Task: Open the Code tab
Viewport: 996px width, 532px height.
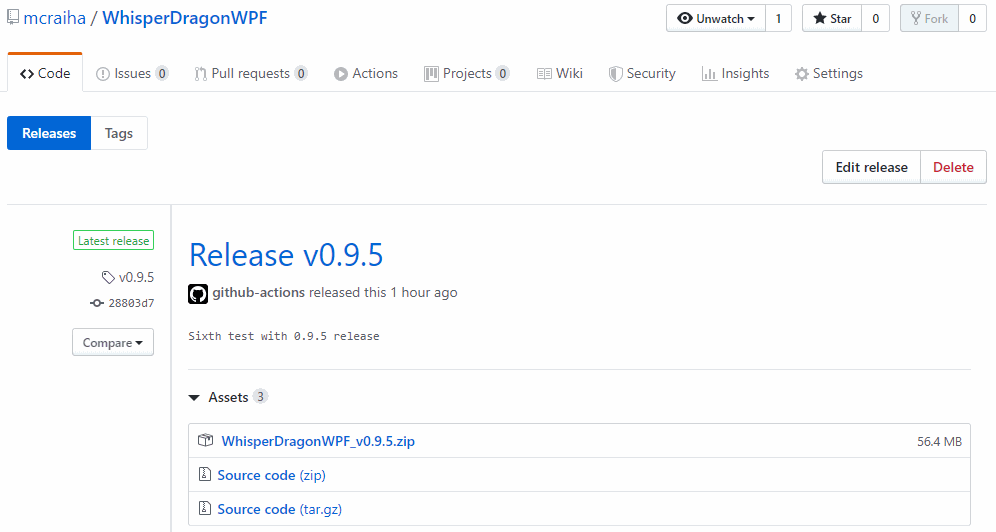Action: [45, 73]
